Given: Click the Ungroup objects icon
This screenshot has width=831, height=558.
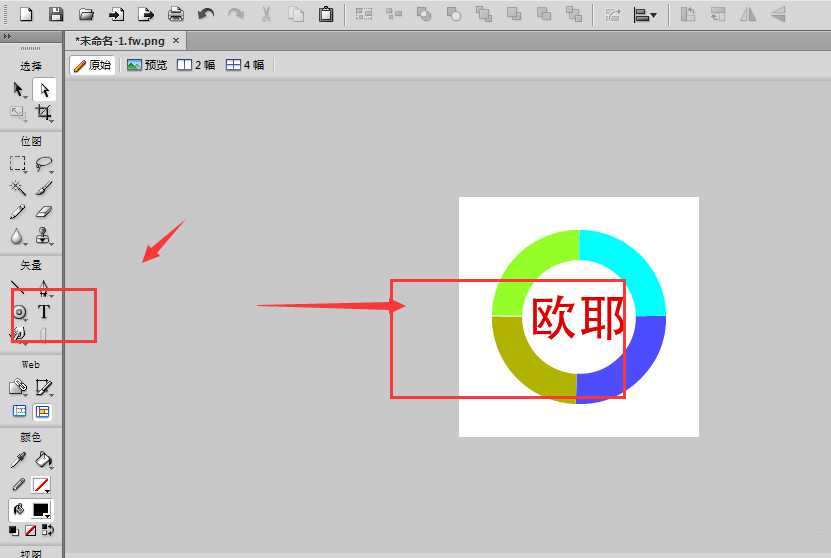Looking at the screenshot, I should click(394, 14).
